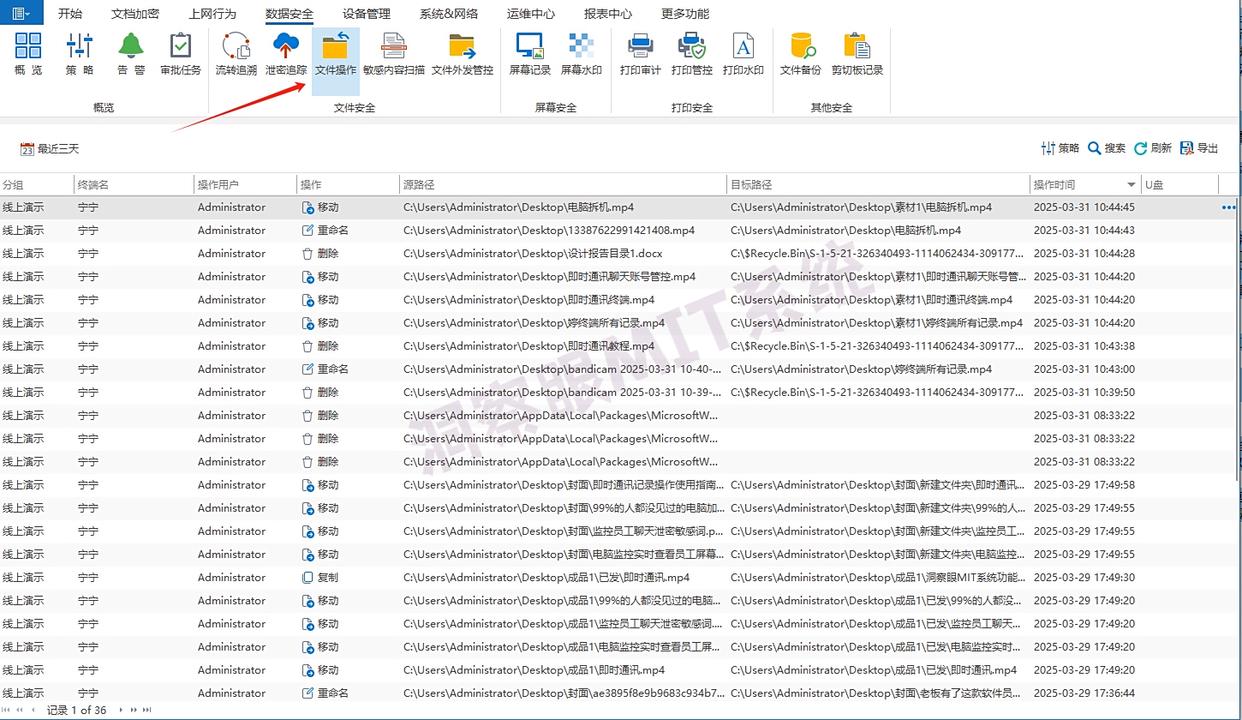Open 泄密追踪 cloud upload tool

(286, 54)
